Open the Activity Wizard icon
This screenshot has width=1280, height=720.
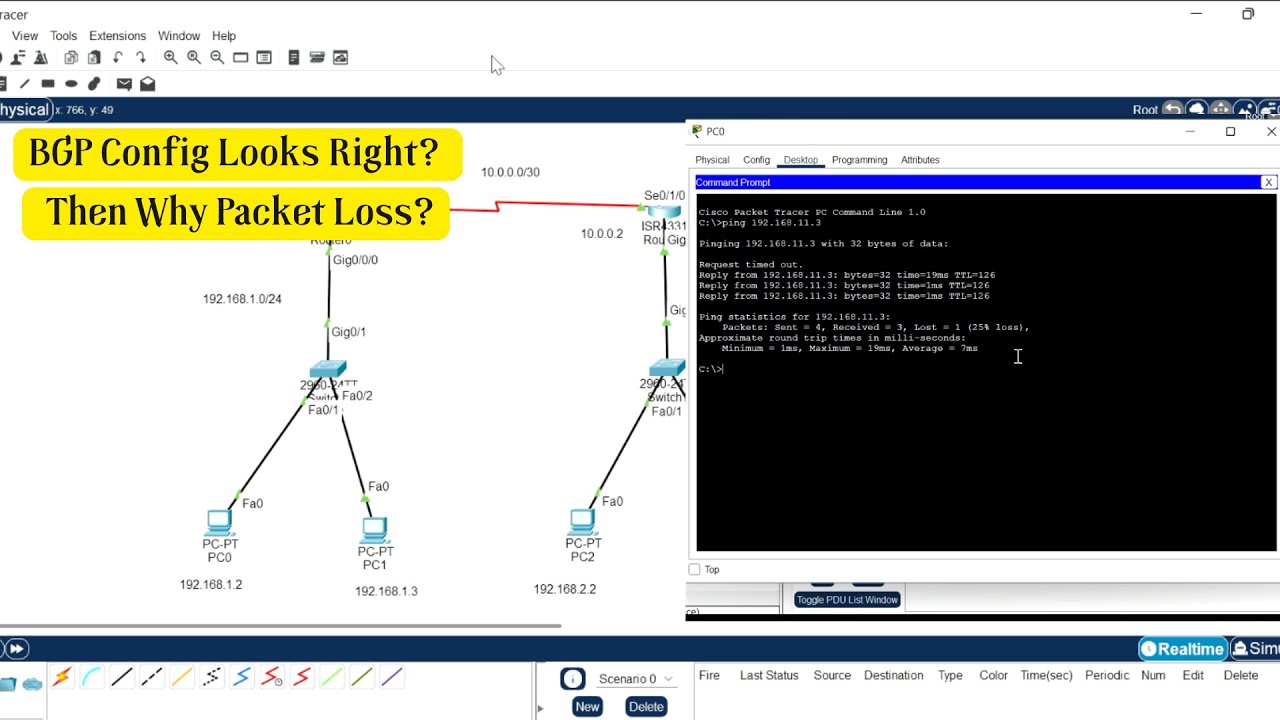(x=41, y=58)
